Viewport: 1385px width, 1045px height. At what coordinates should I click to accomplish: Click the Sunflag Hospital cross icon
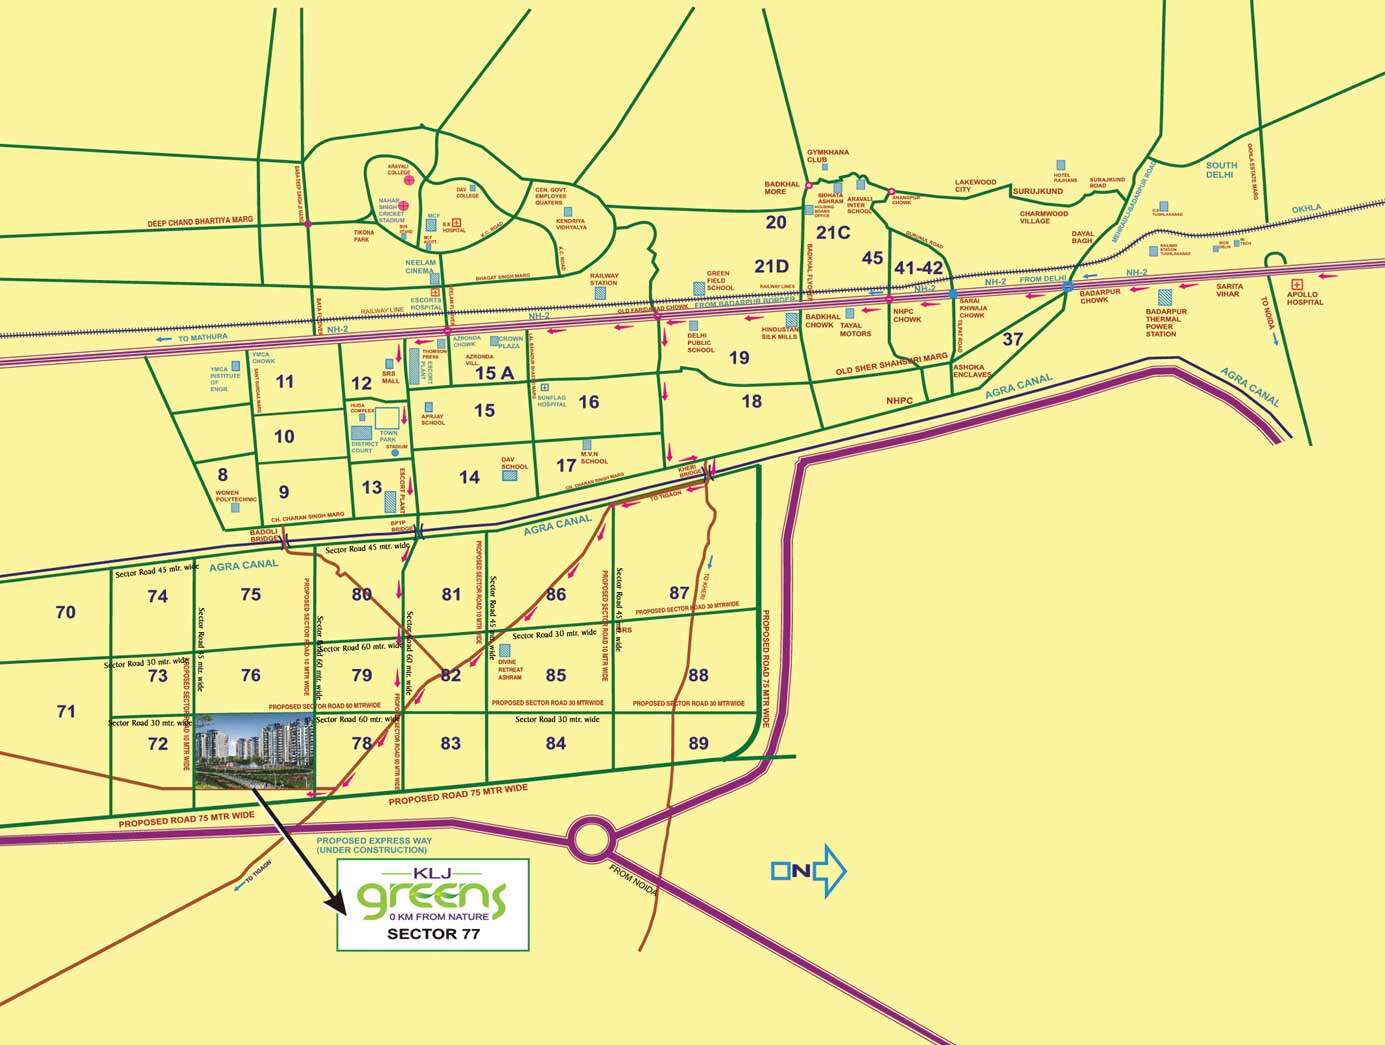point(545,387)
